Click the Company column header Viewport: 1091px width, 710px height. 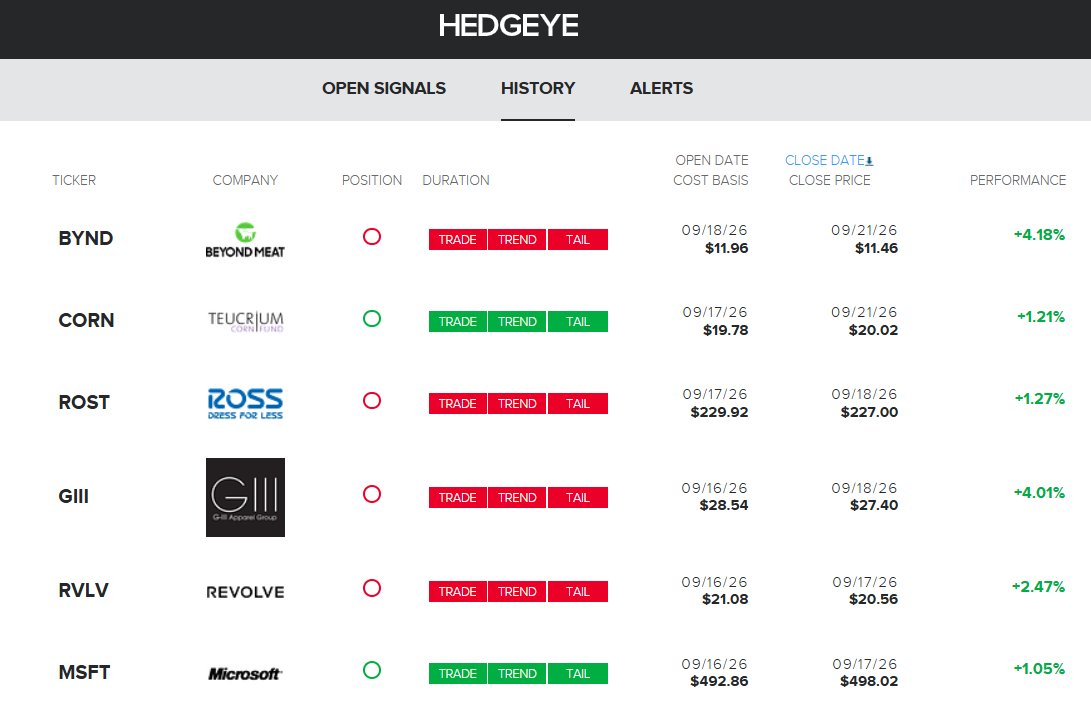(x=245, y=180)
